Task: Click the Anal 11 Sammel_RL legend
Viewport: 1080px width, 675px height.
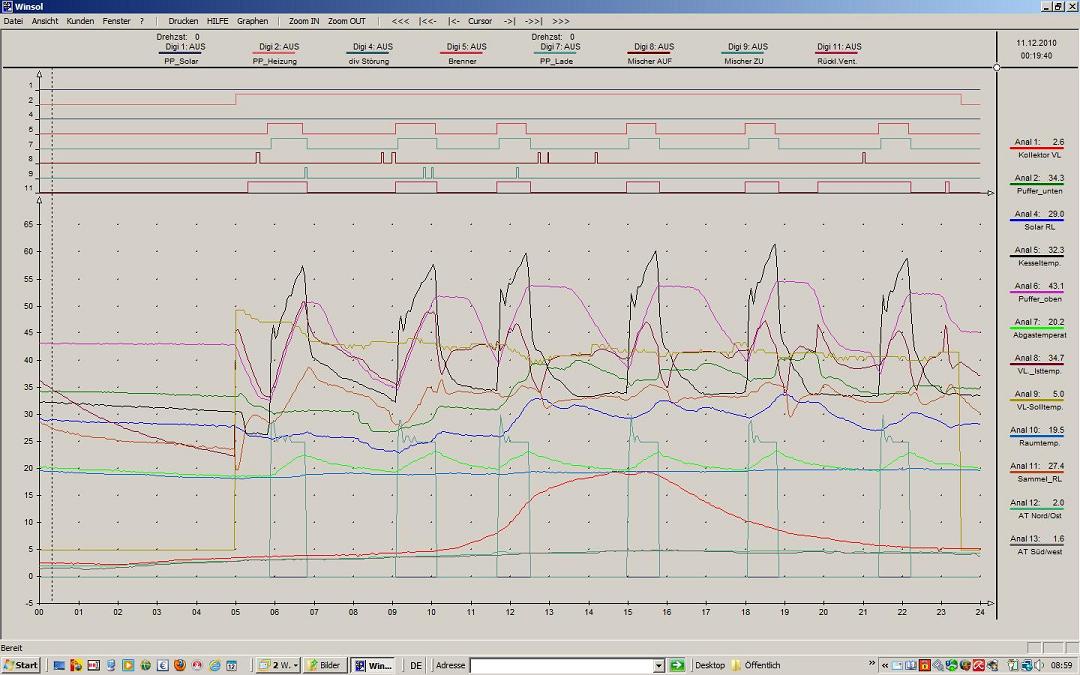Action: [1038, 472]
